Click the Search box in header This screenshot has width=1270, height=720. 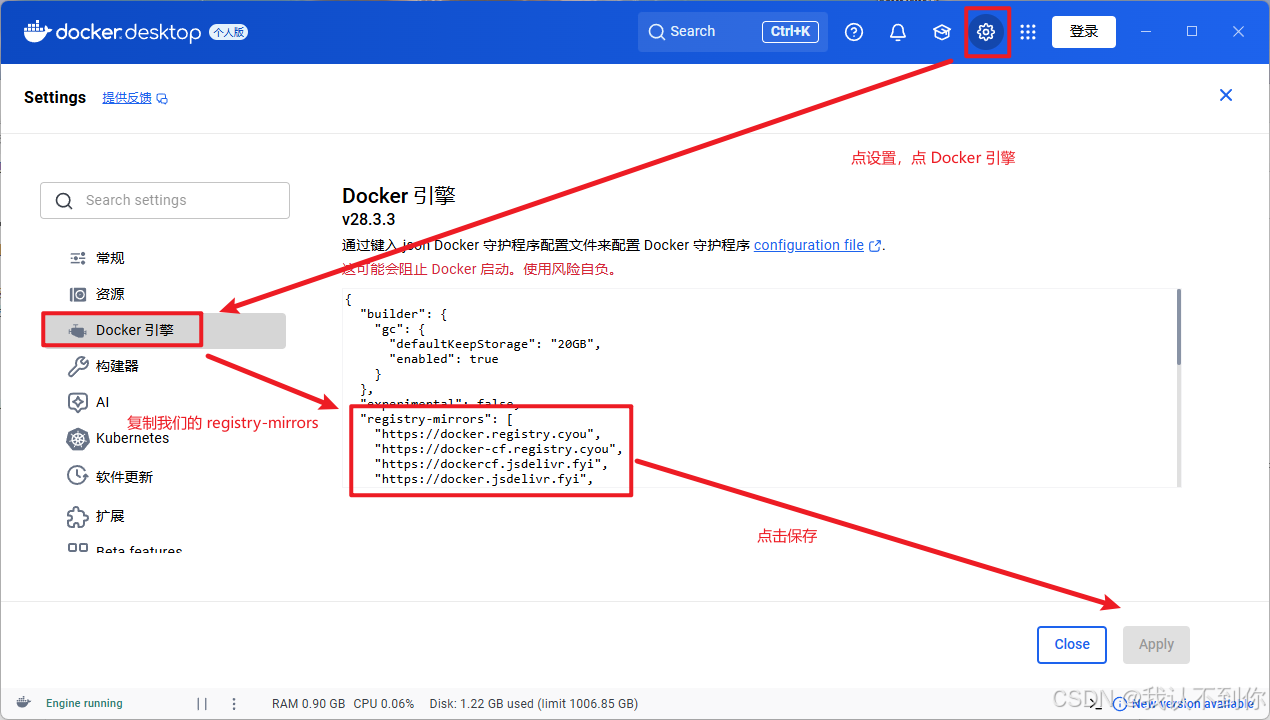(x=732, y=31)
